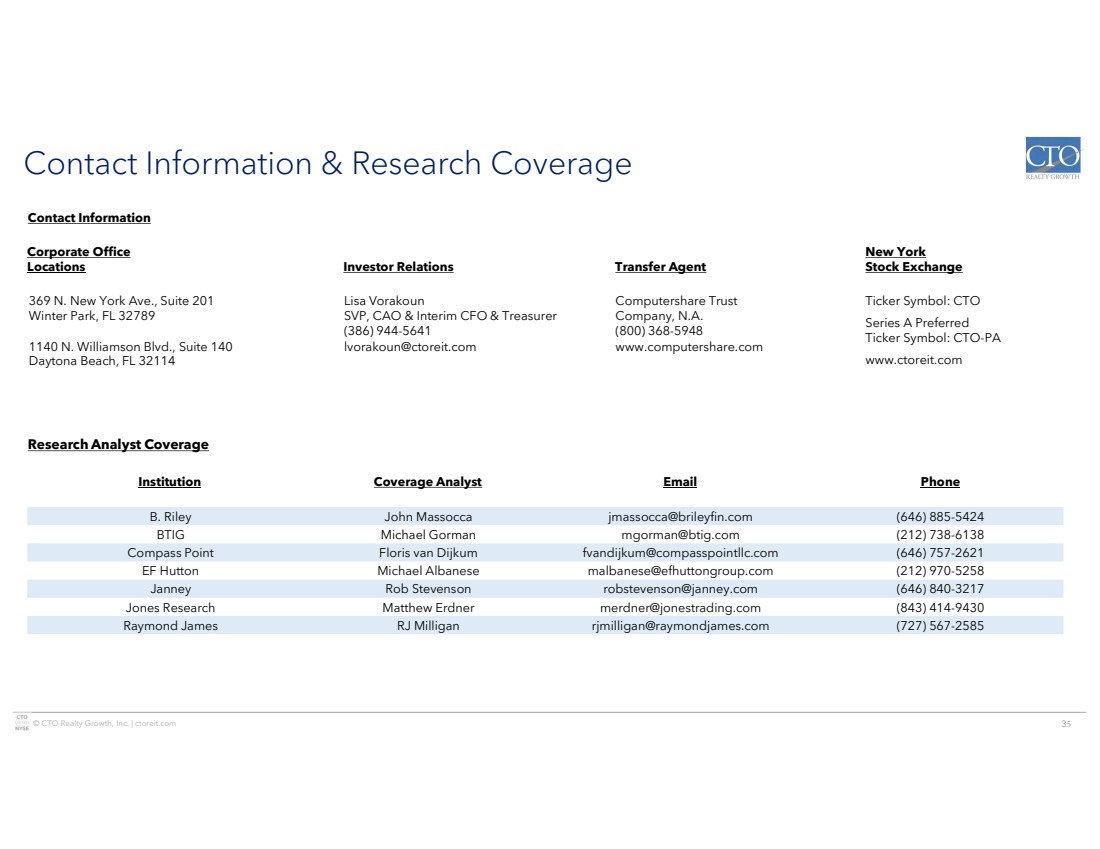Image resolution: width=1100 pixels, height=849 pixels.
Task: Select the Ticker Symbol: CTO text
Action: tap(923, 301)
